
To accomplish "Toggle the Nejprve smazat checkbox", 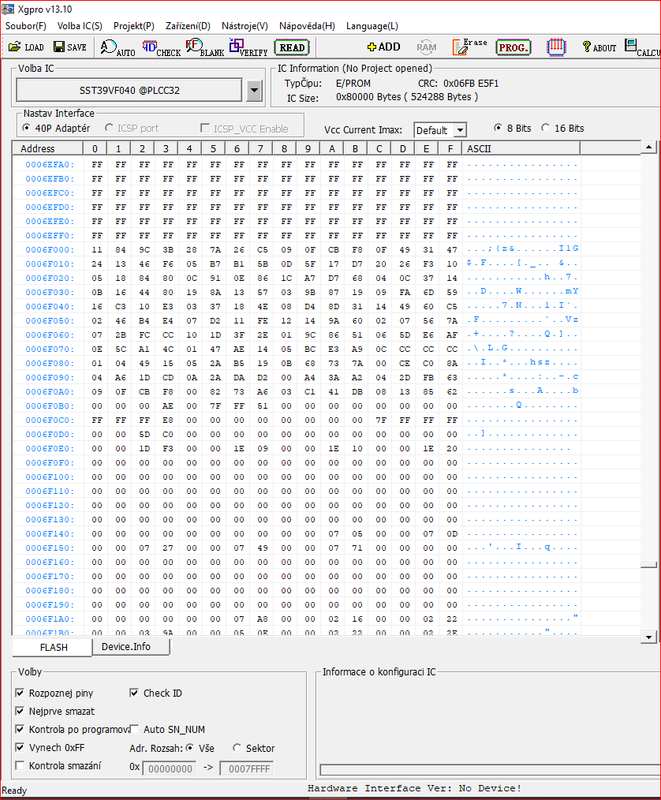I will (20, 711).
